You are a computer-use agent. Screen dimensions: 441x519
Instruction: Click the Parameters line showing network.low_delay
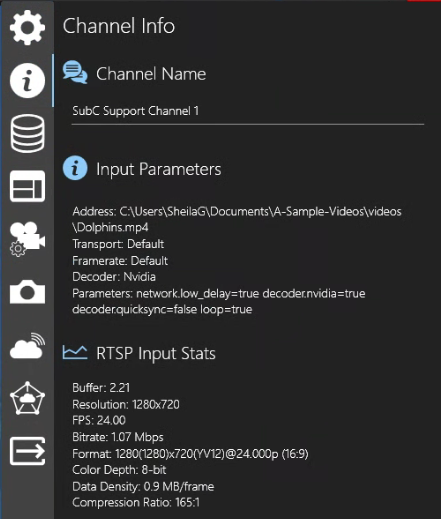point(219,301)
